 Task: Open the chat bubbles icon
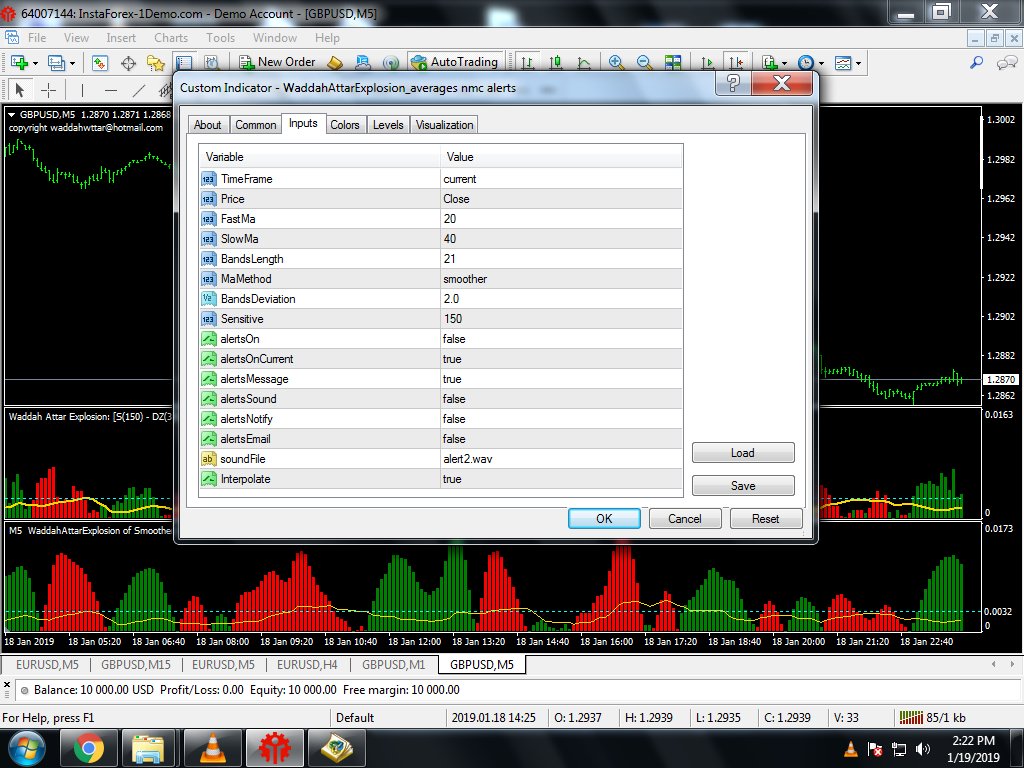[x=1007, y=63]
